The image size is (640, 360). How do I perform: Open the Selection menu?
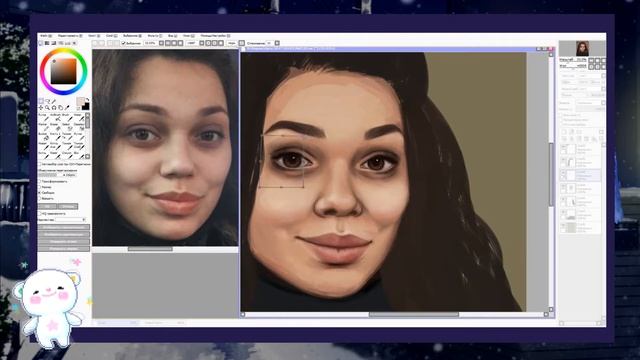click(132, 36)
